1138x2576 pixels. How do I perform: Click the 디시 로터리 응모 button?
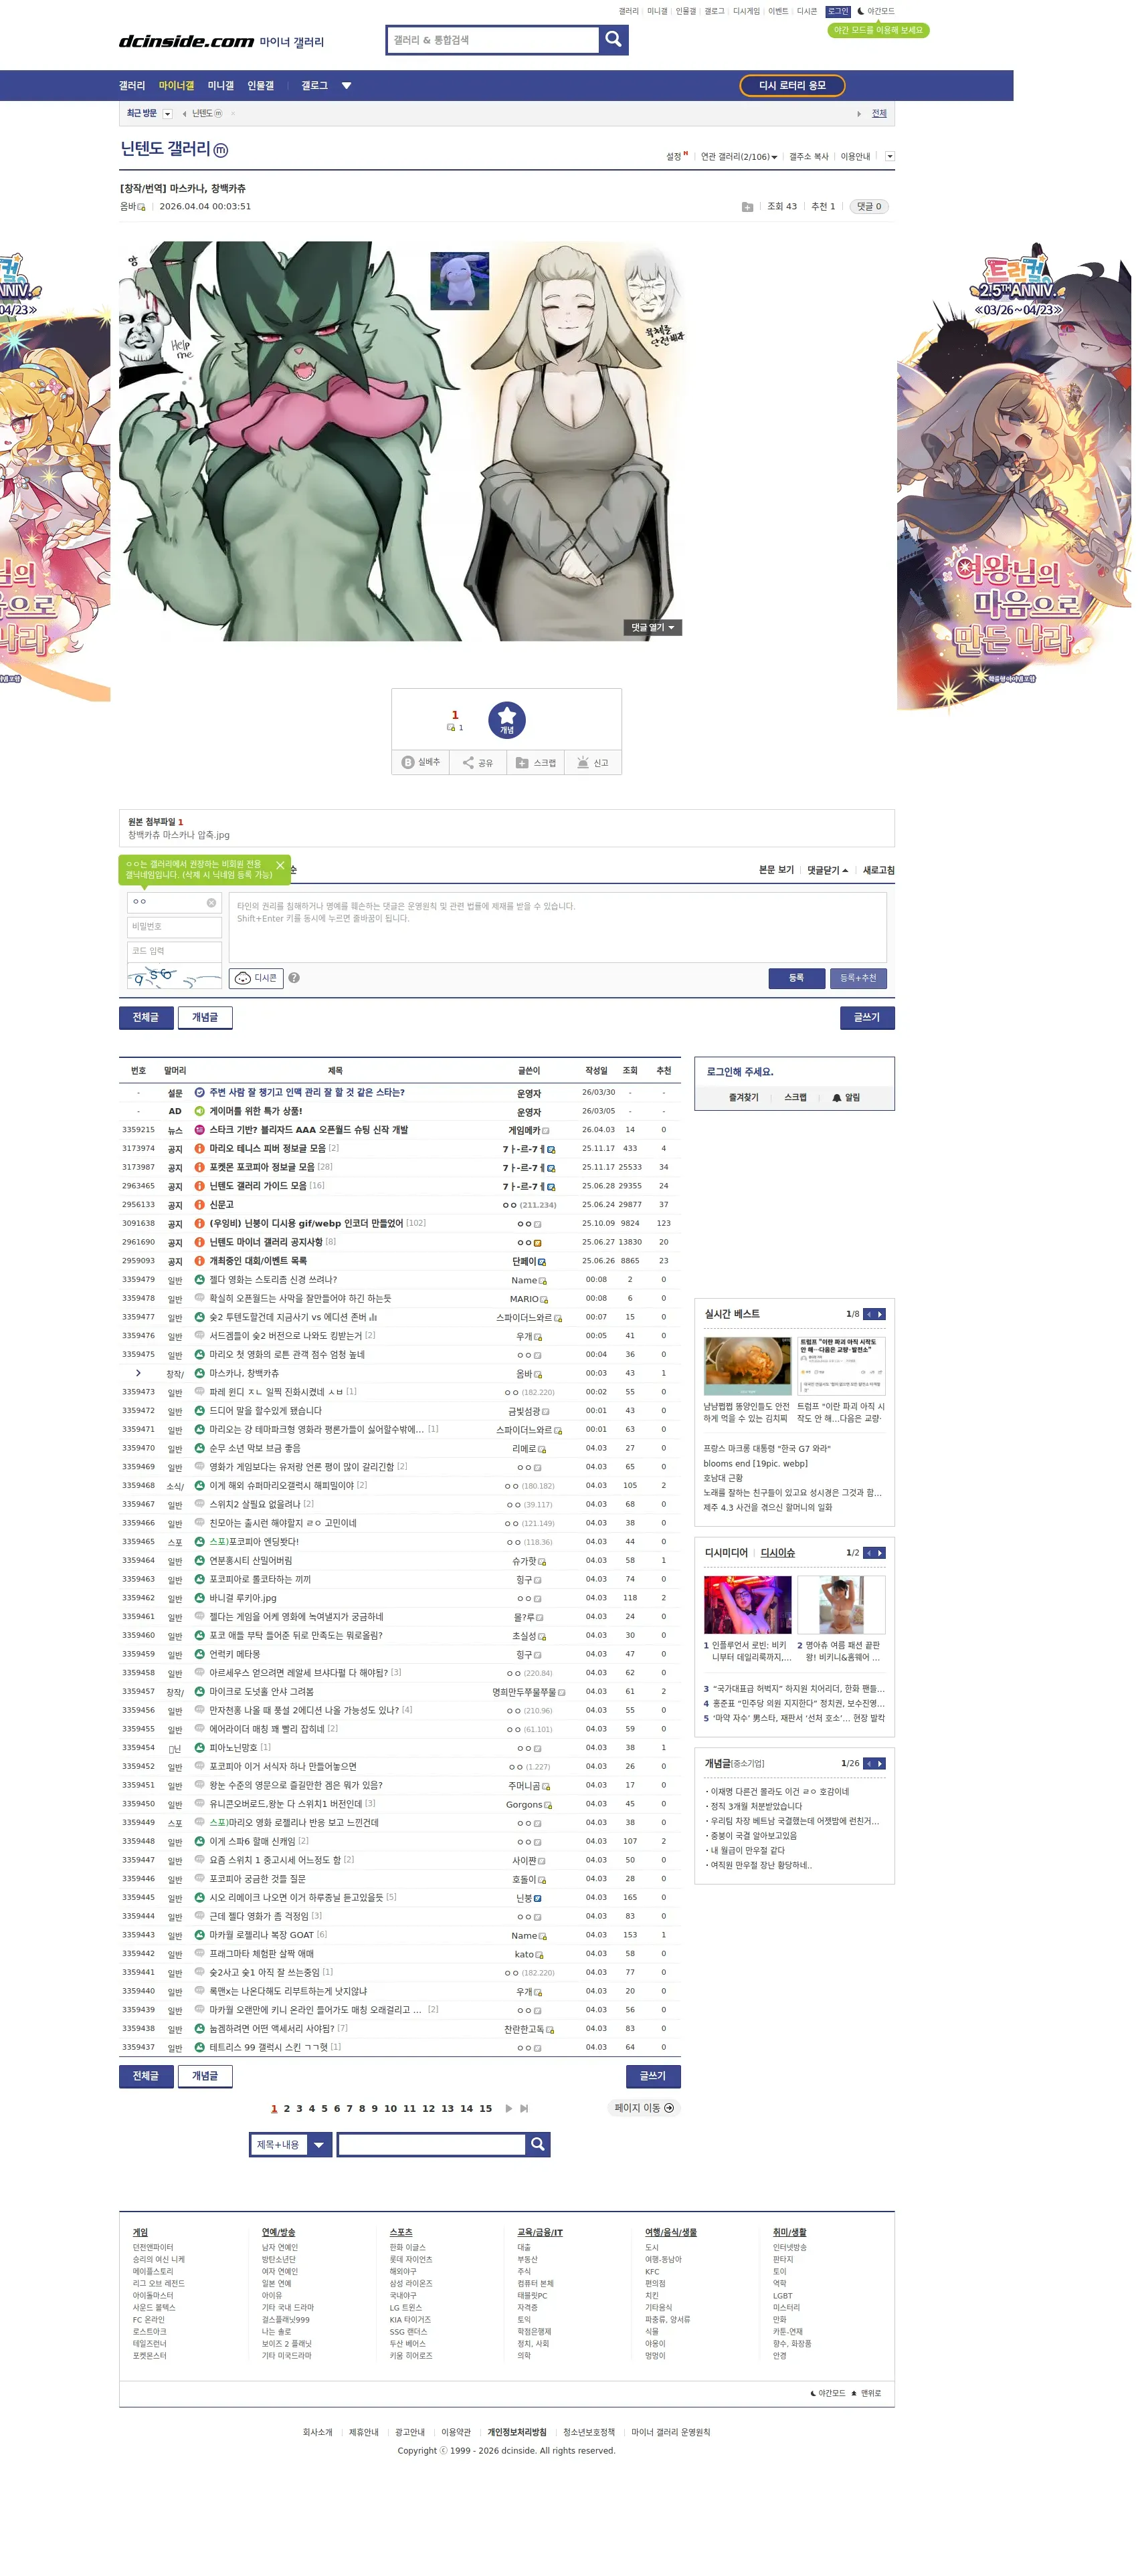click(x=792, y=86)
